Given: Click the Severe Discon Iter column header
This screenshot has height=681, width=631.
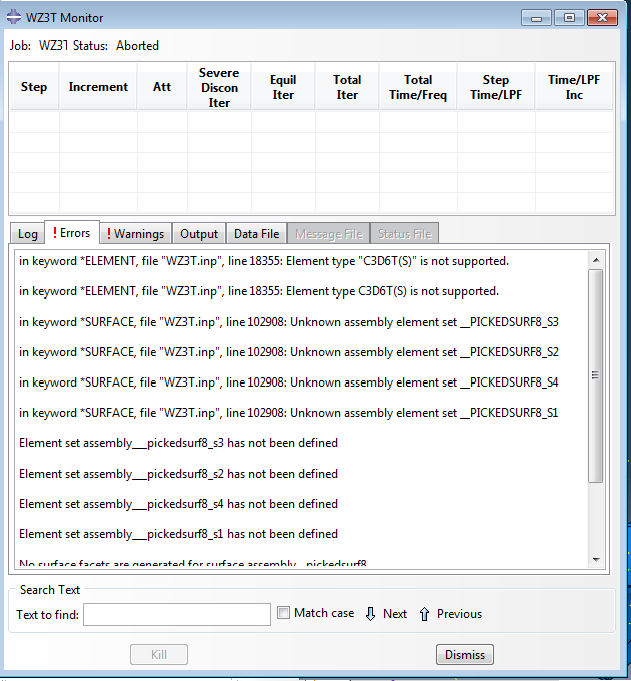Looking at the screenshot, I should pyautogui.click(x=219, y=87).
